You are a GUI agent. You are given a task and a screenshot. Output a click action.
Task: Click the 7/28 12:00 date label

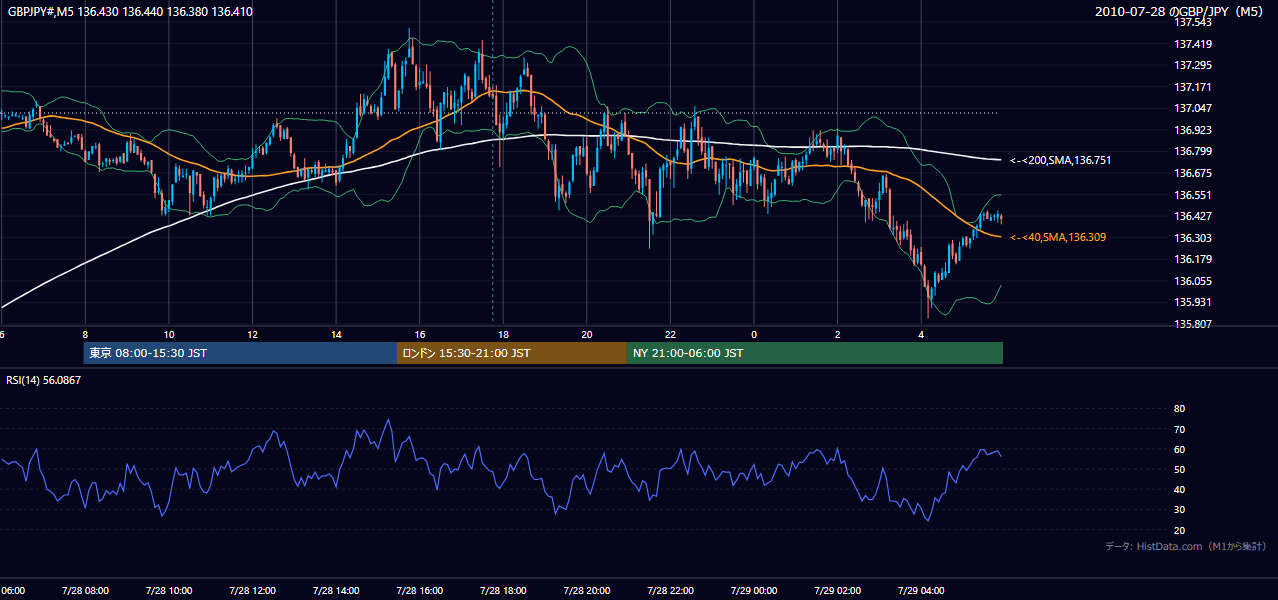point(252,590)
